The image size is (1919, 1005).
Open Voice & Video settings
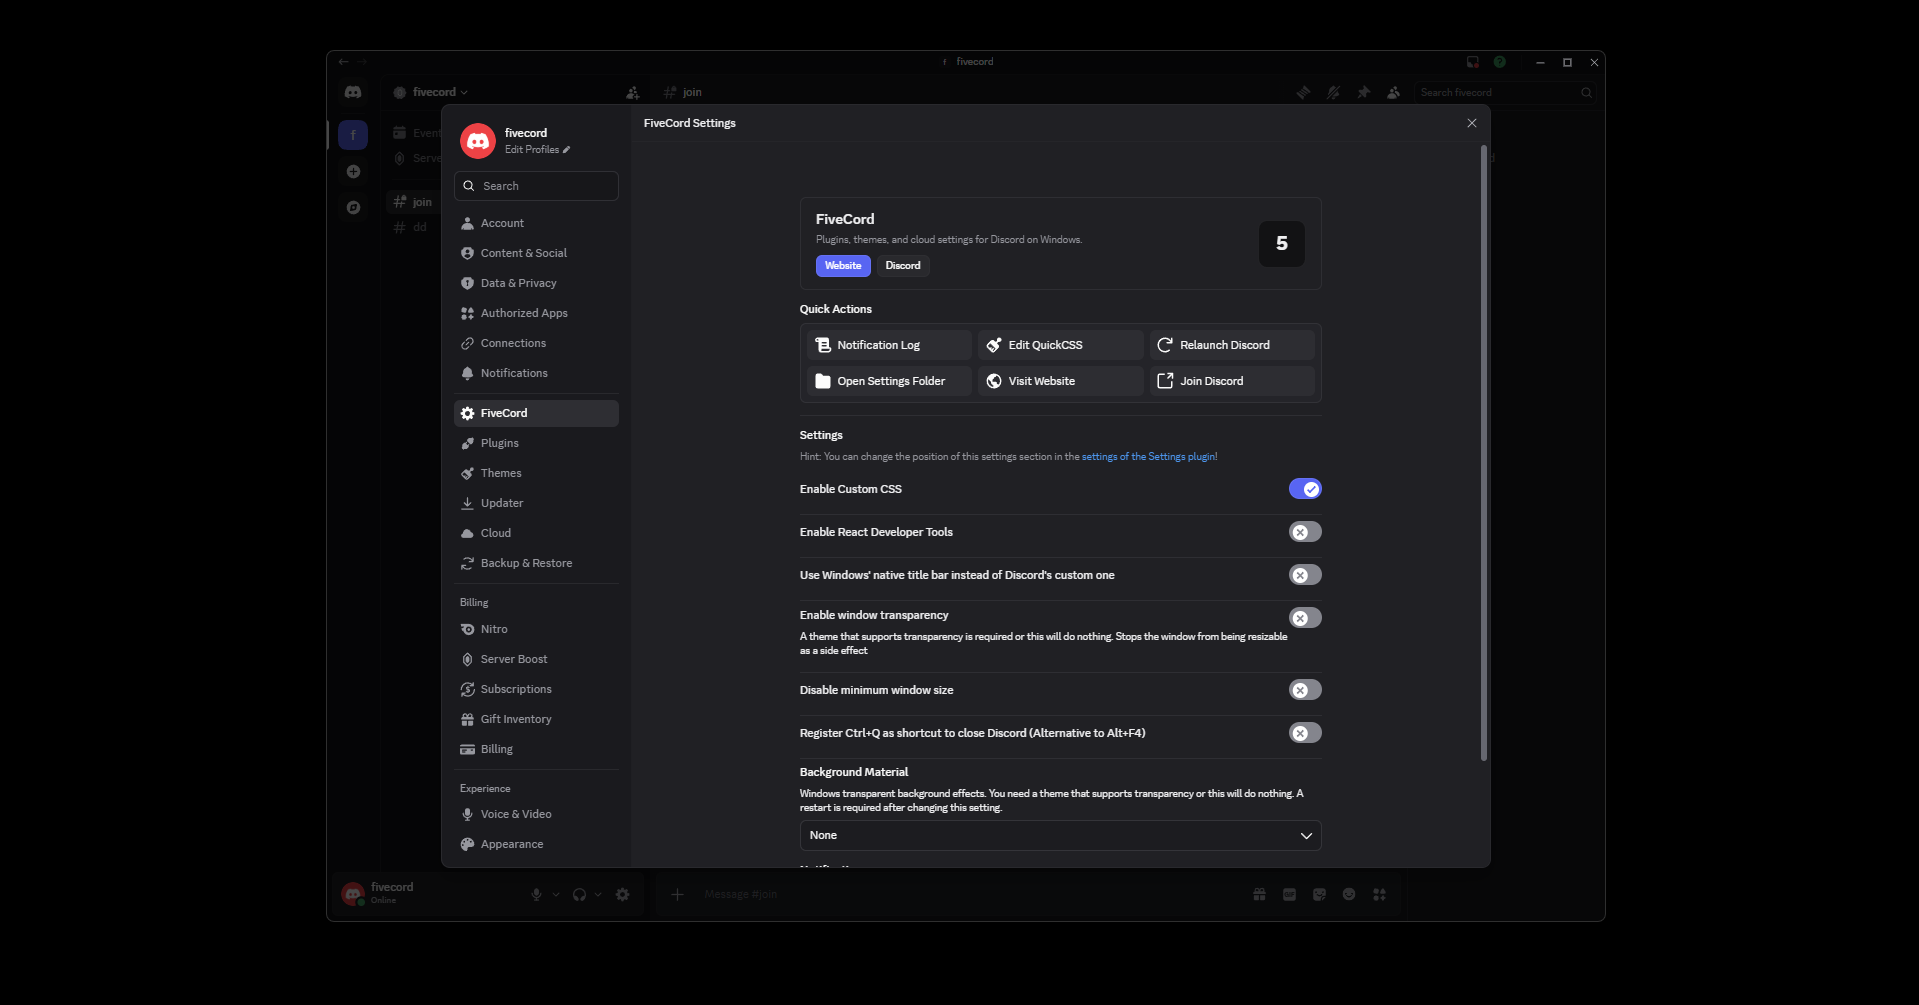point(536,814)
